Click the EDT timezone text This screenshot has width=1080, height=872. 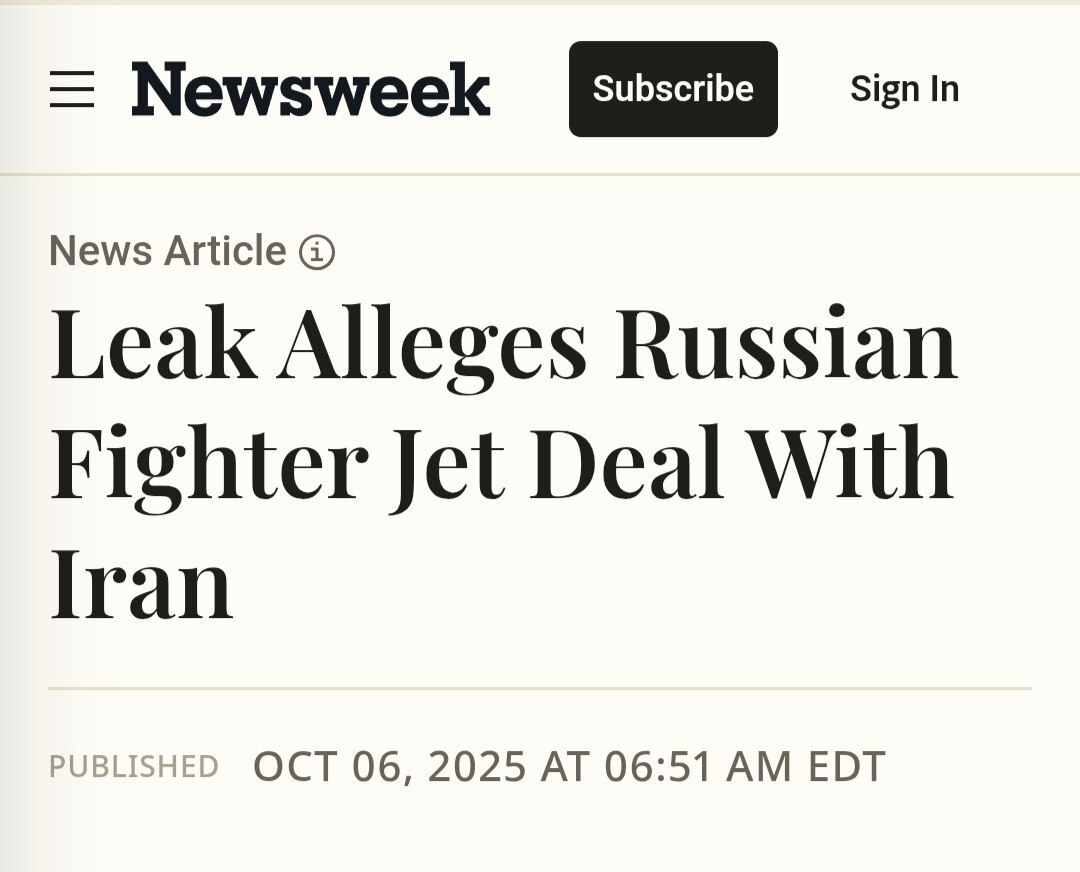coord(847,767)
